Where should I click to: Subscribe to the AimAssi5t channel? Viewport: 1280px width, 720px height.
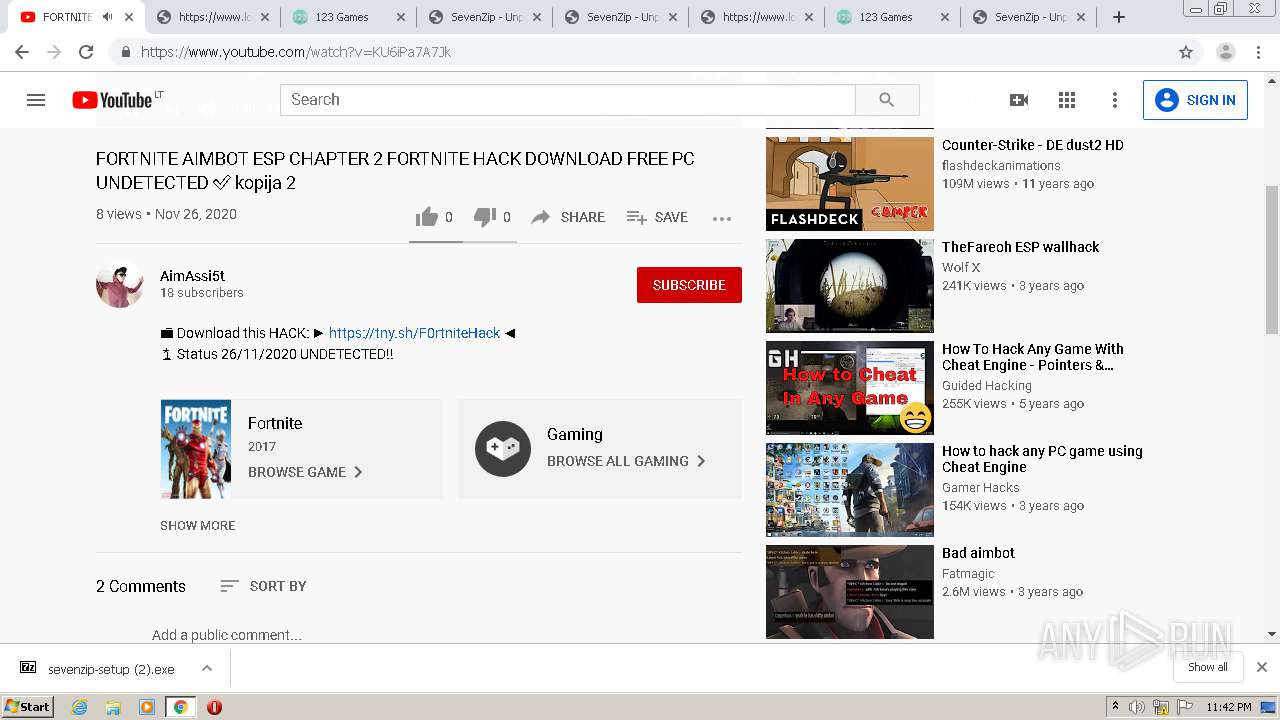click(689, 285)
